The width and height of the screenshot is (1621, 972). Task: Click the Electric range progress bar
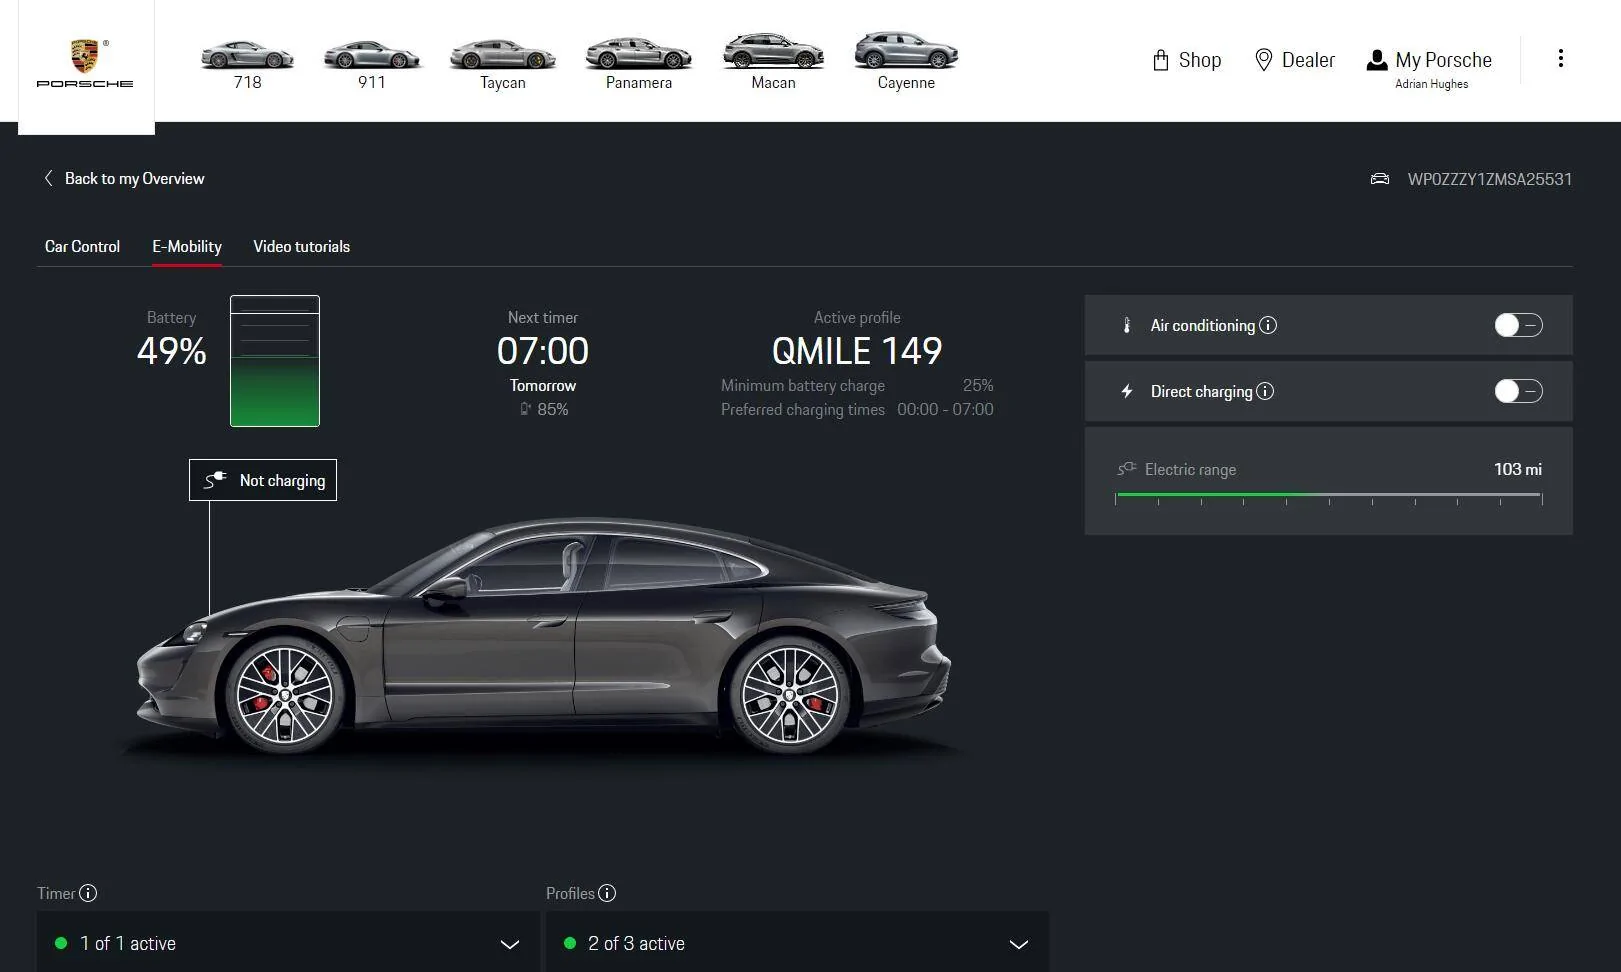(x=1329, y=496)
